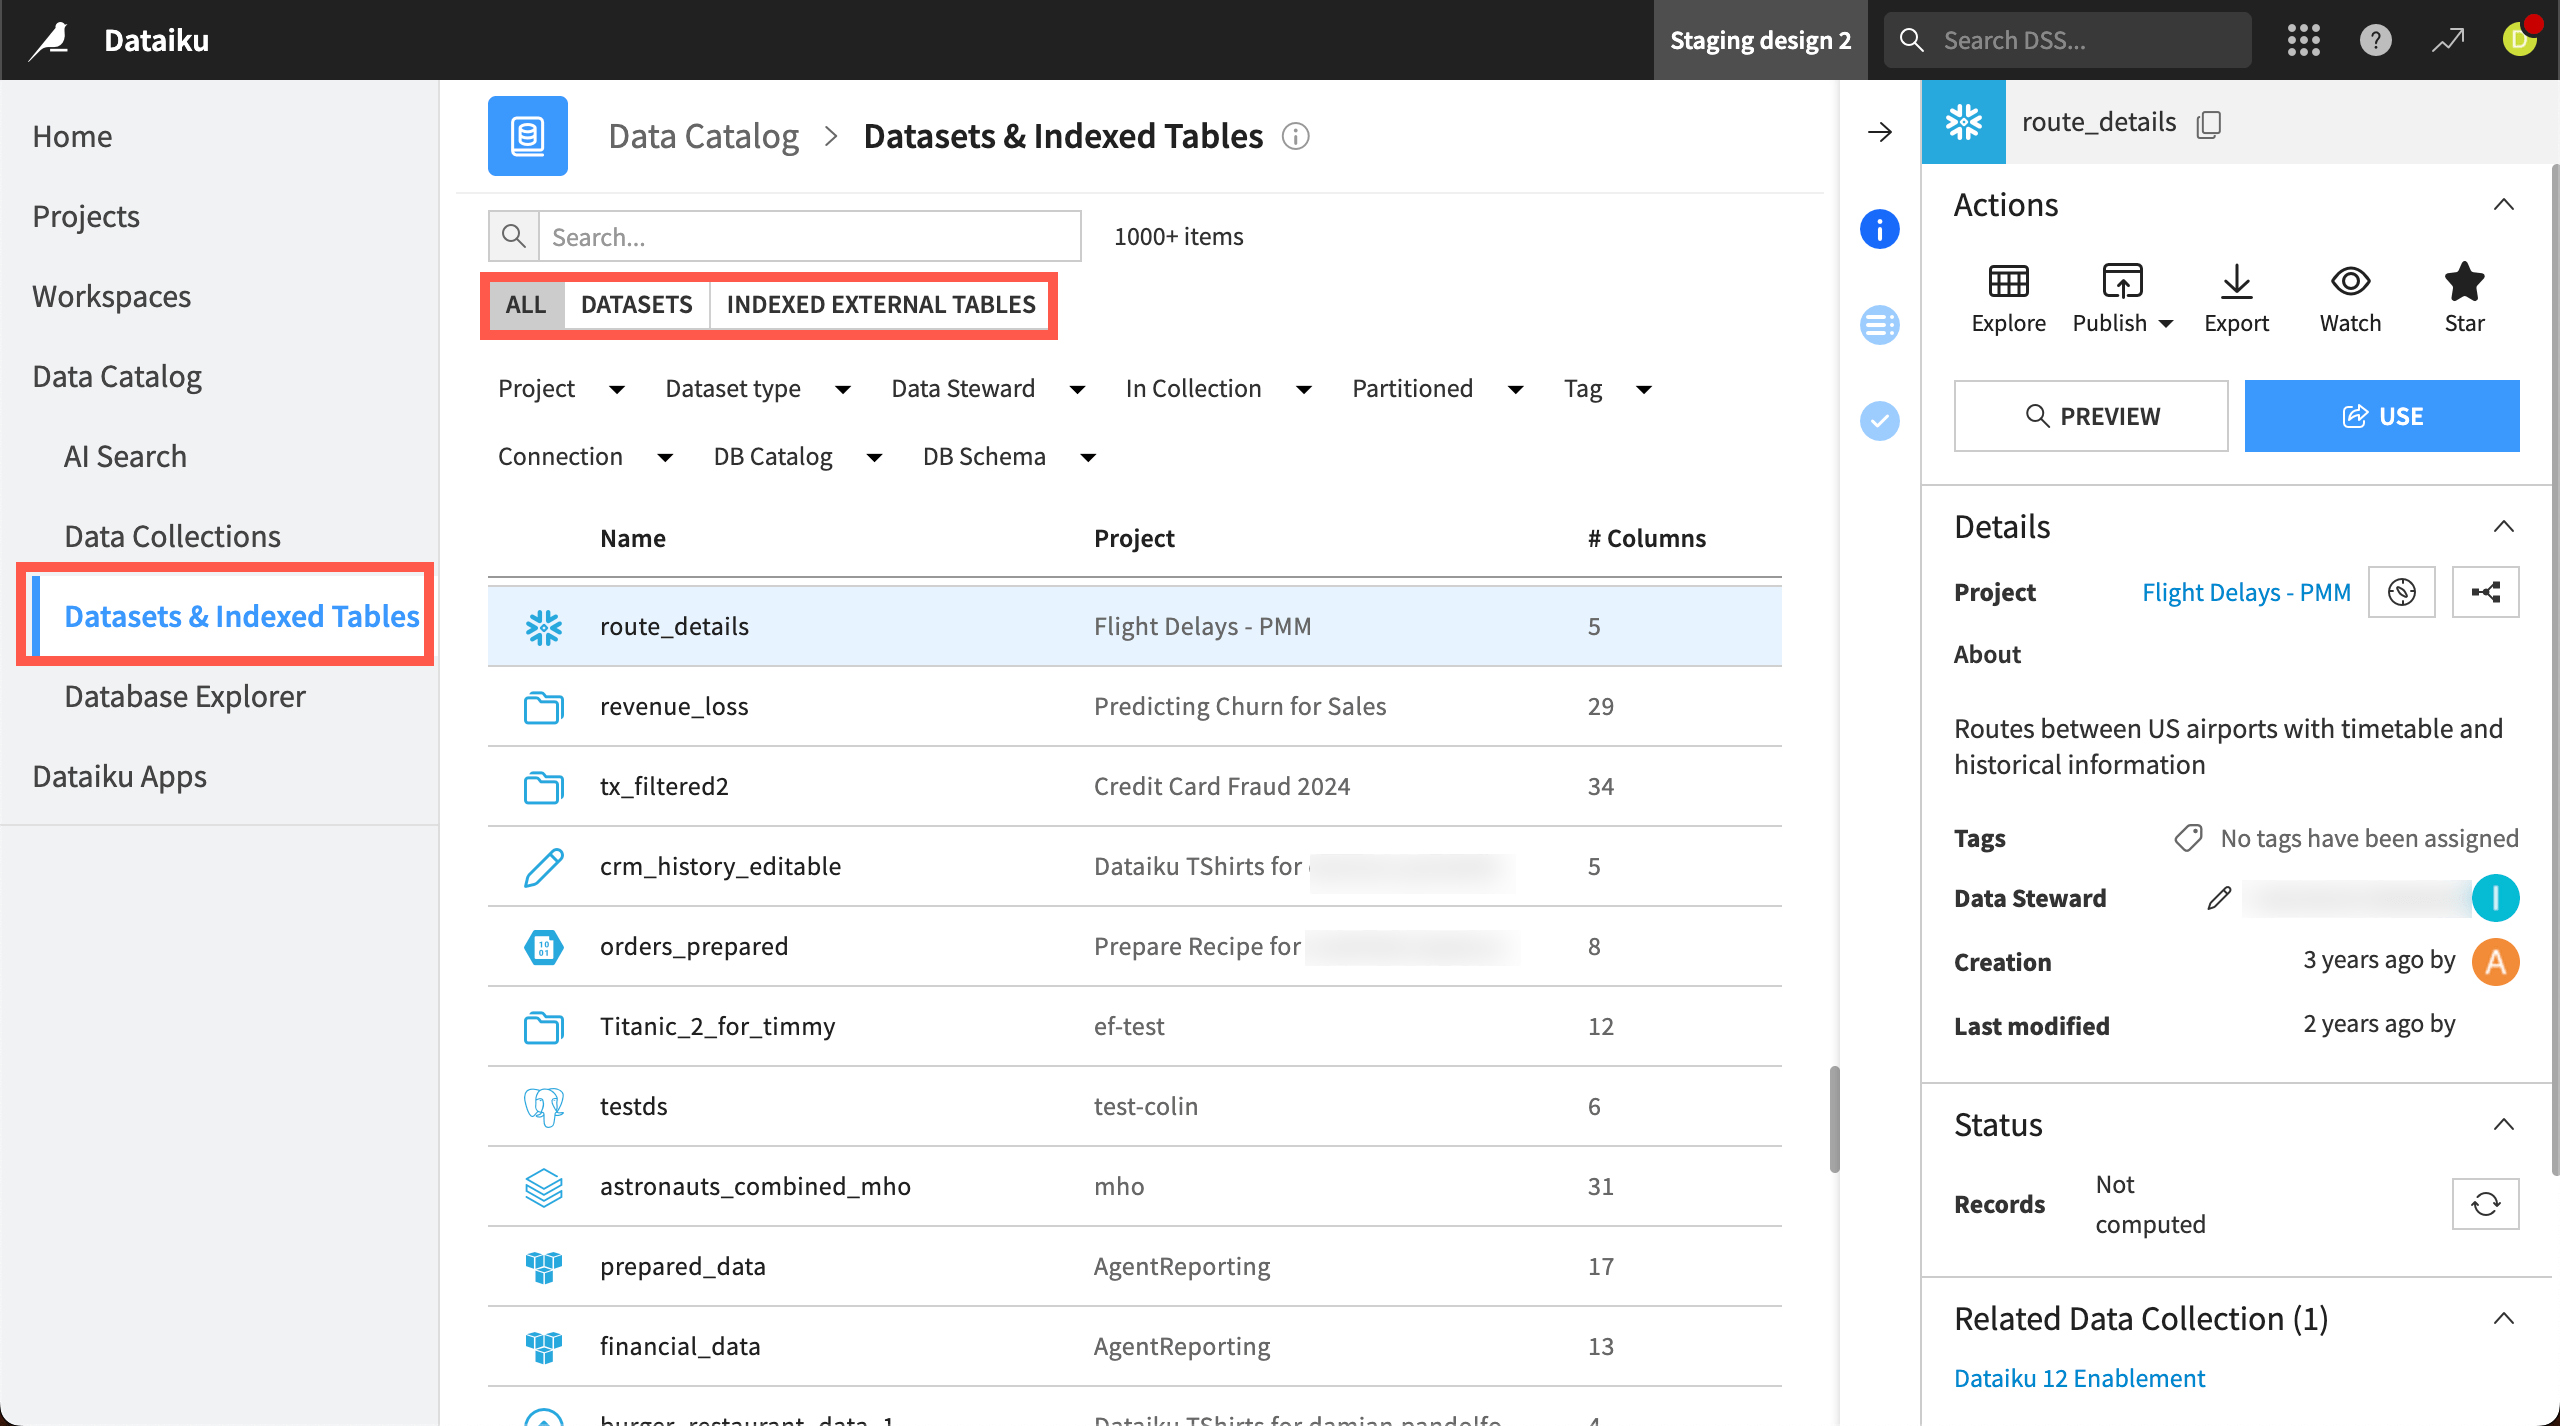
Task: Collapse the Details section
Action: [x=2504, y=527]
